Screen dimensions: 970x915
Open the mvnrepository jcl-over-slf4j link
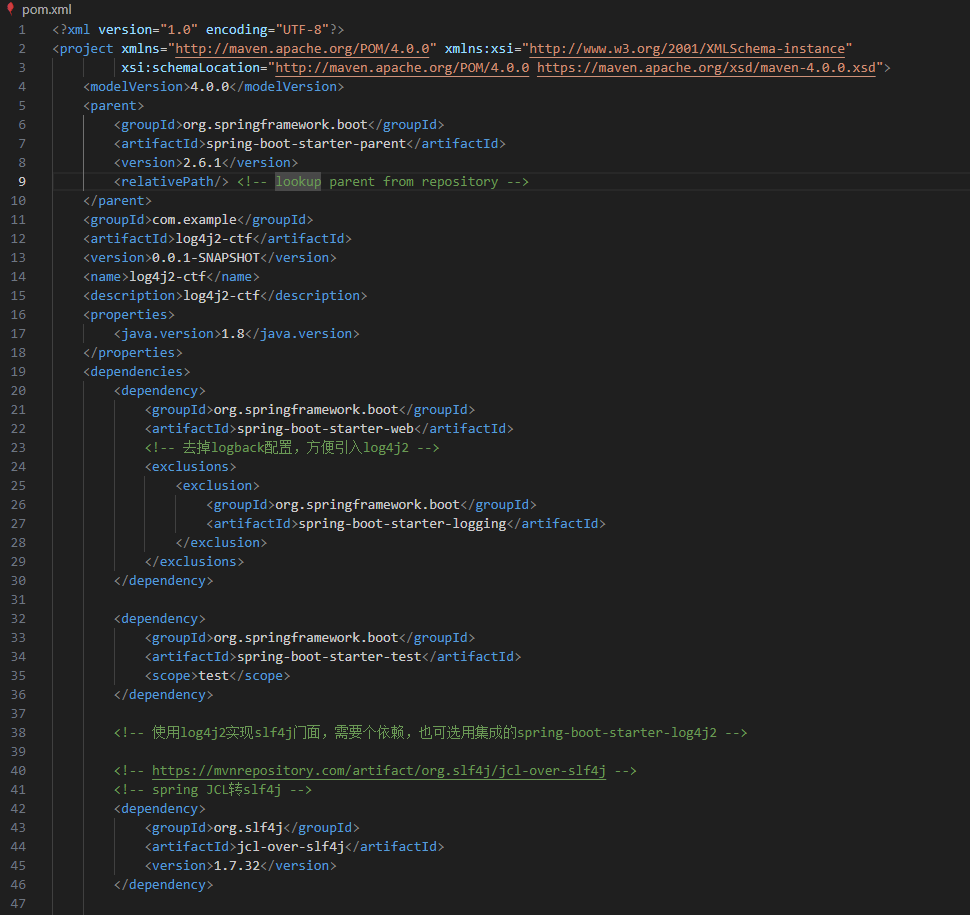tap(379, 770)
